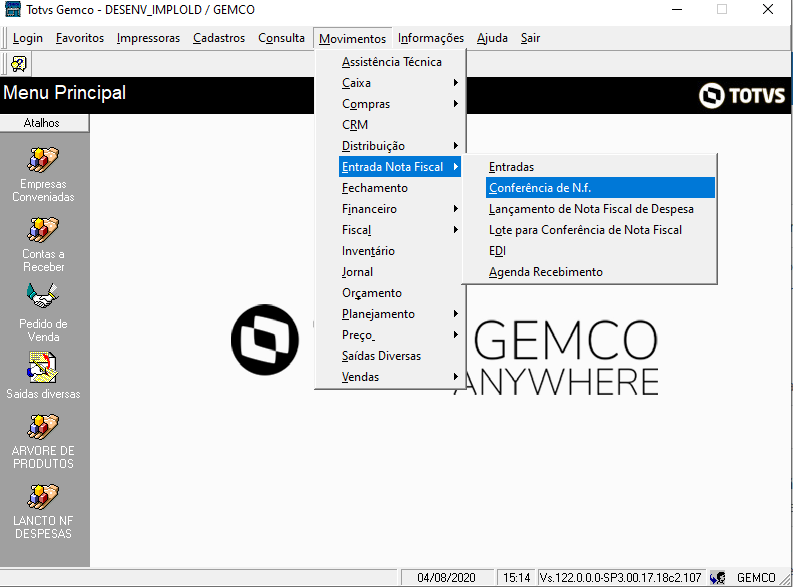Open the Favoritos menu
This screenshot has width=793, height=587.
[x=80, y=38]
